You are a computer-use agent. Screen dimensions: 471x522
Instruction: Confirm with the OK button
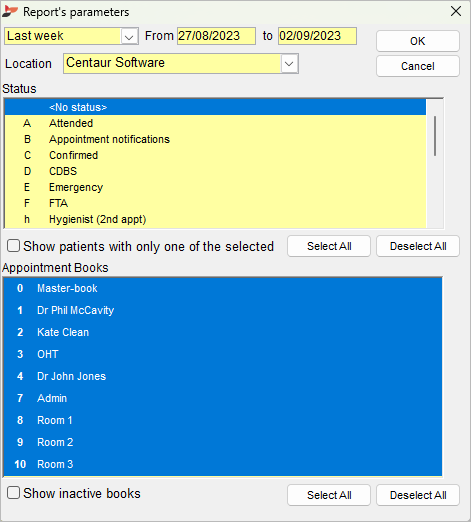[418, 41]
